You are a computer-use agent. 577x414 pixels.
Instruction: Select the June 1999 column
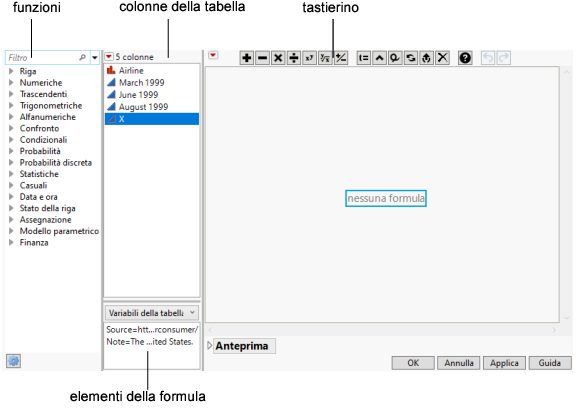coord(152,95)
